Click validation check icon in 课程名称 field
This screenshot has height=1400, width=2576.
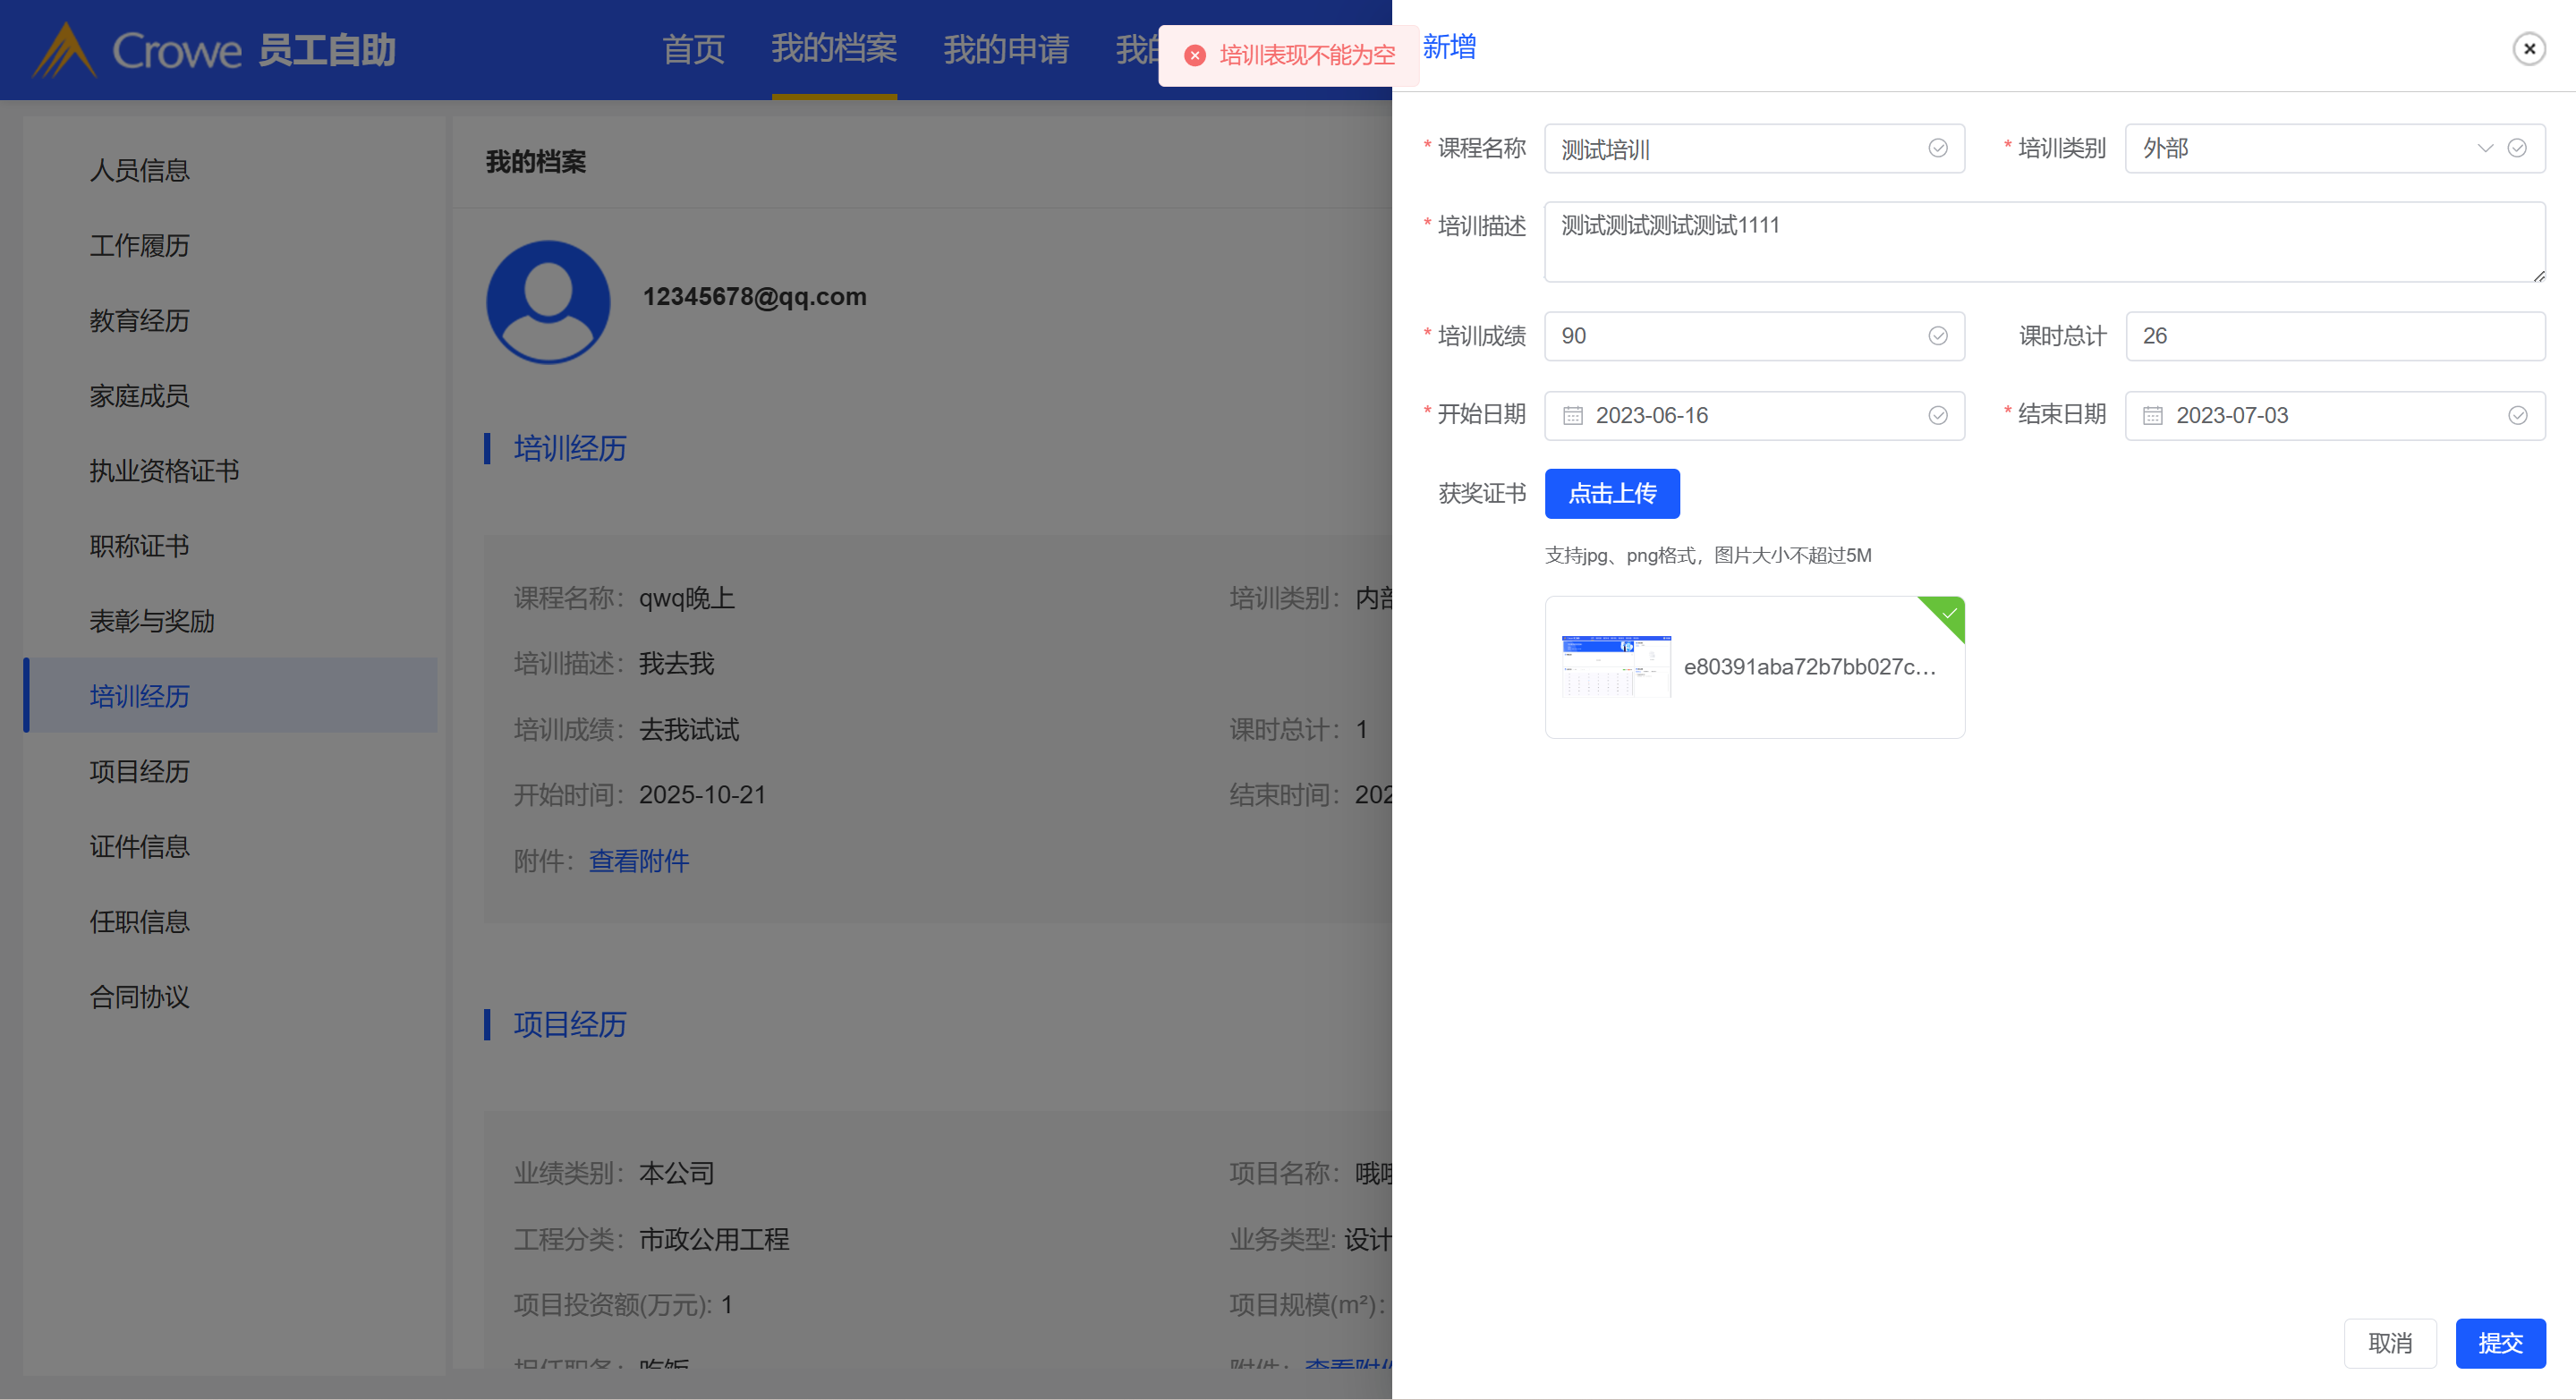1937,148
